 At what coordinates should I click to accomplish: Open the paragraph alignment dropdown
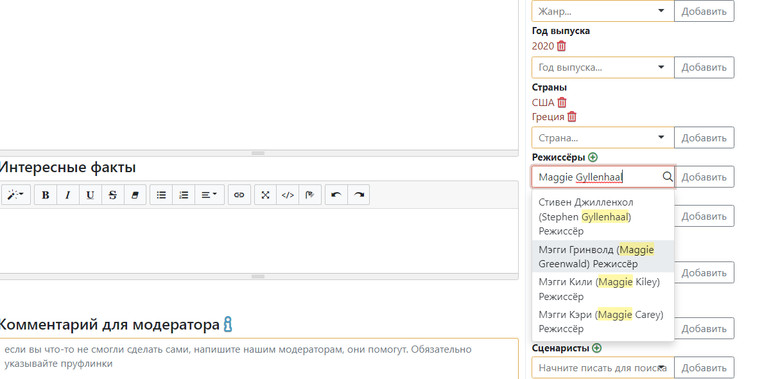tap(209, 194)
